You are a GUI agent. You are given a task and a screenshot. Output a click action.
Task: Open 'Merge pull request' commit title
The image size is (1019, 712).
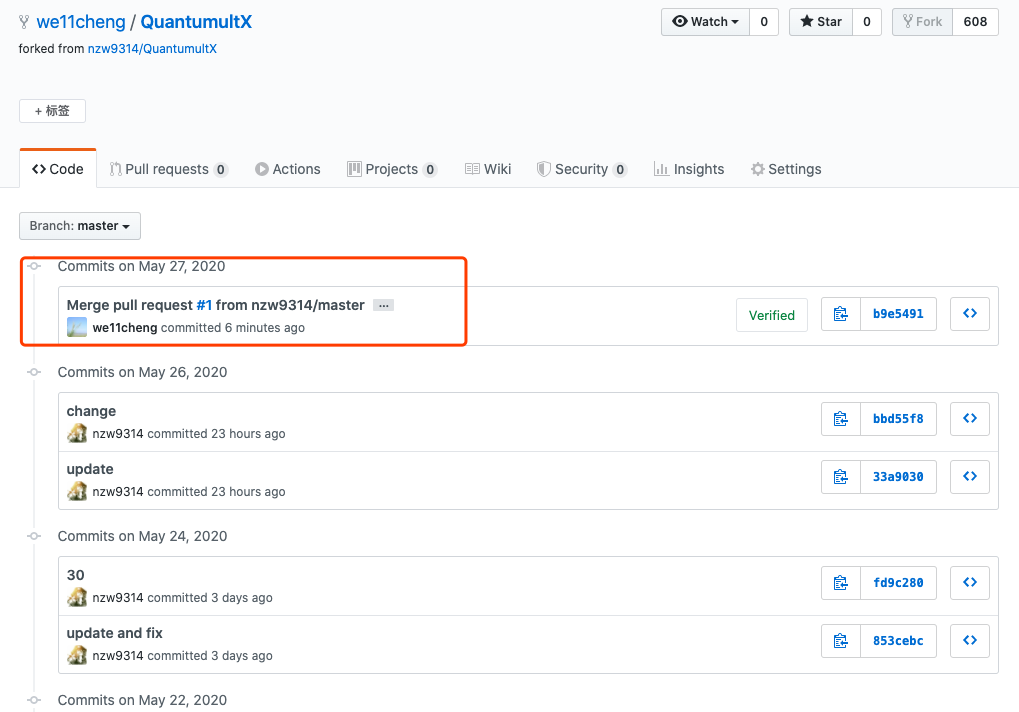coord(129,305)
